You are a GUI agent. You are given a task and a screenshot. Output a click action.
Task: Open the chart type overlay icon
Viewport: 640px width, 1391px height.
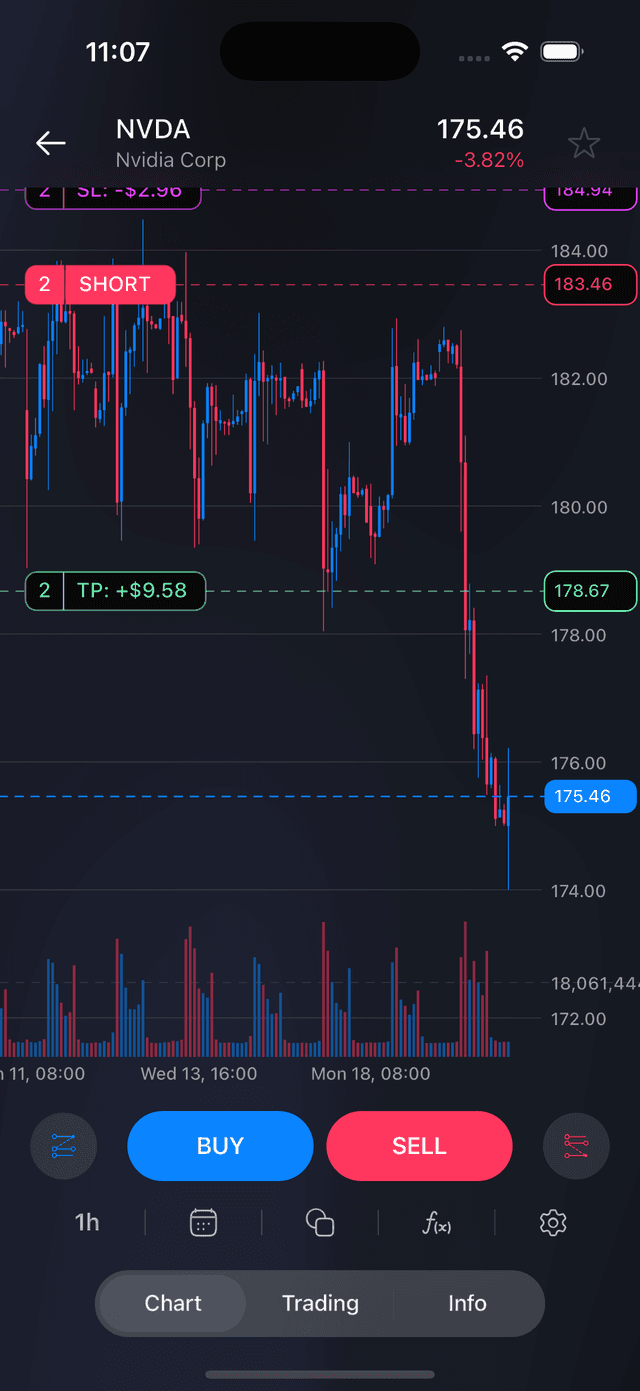pos(320,1222)
